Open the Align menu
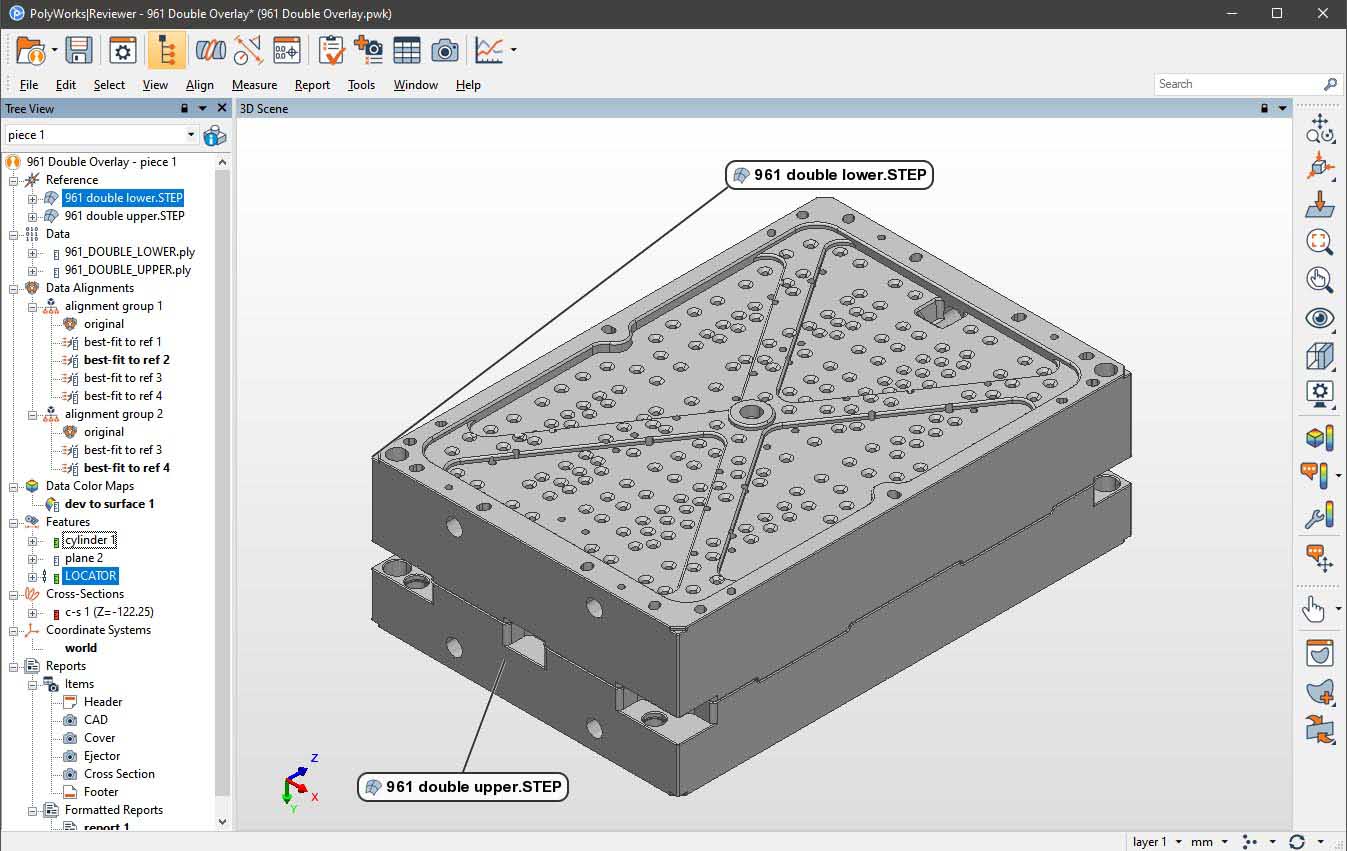The width and height of the screenshot is (1347, 851). tap(200, 85)
